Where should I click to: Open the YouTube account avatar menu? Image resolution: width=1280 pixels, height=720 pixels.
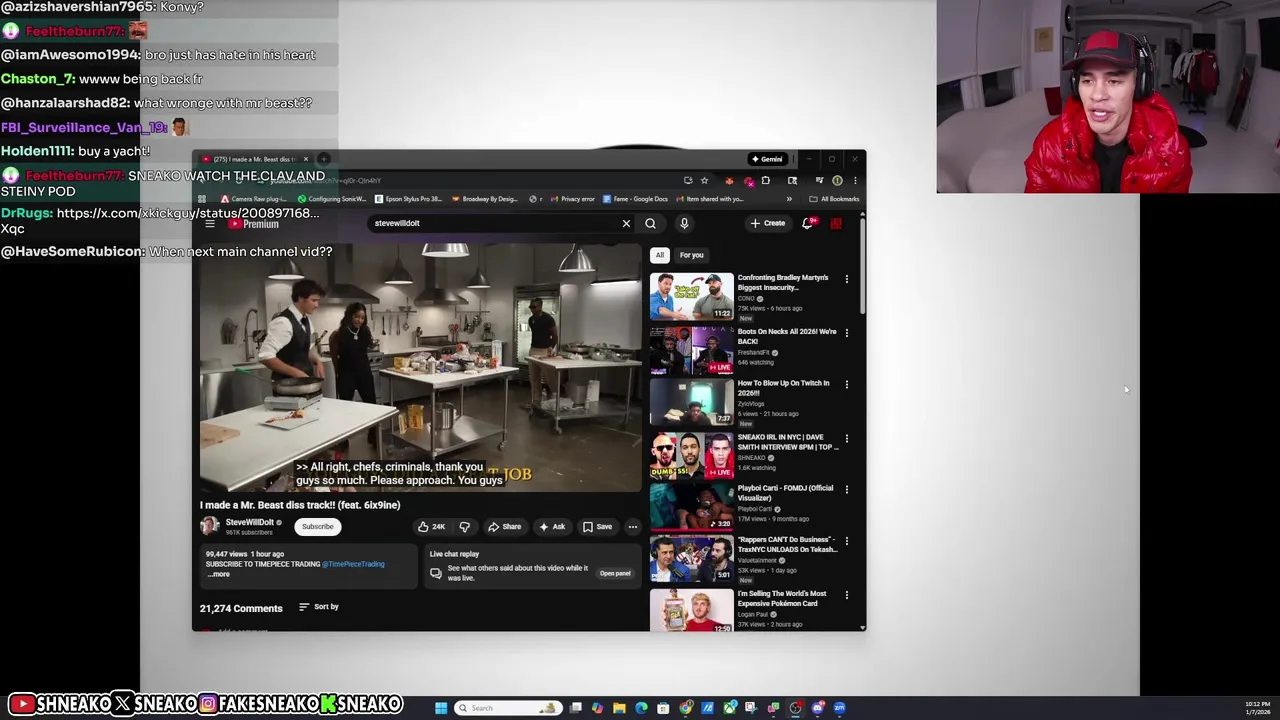[x=836, y=223]
